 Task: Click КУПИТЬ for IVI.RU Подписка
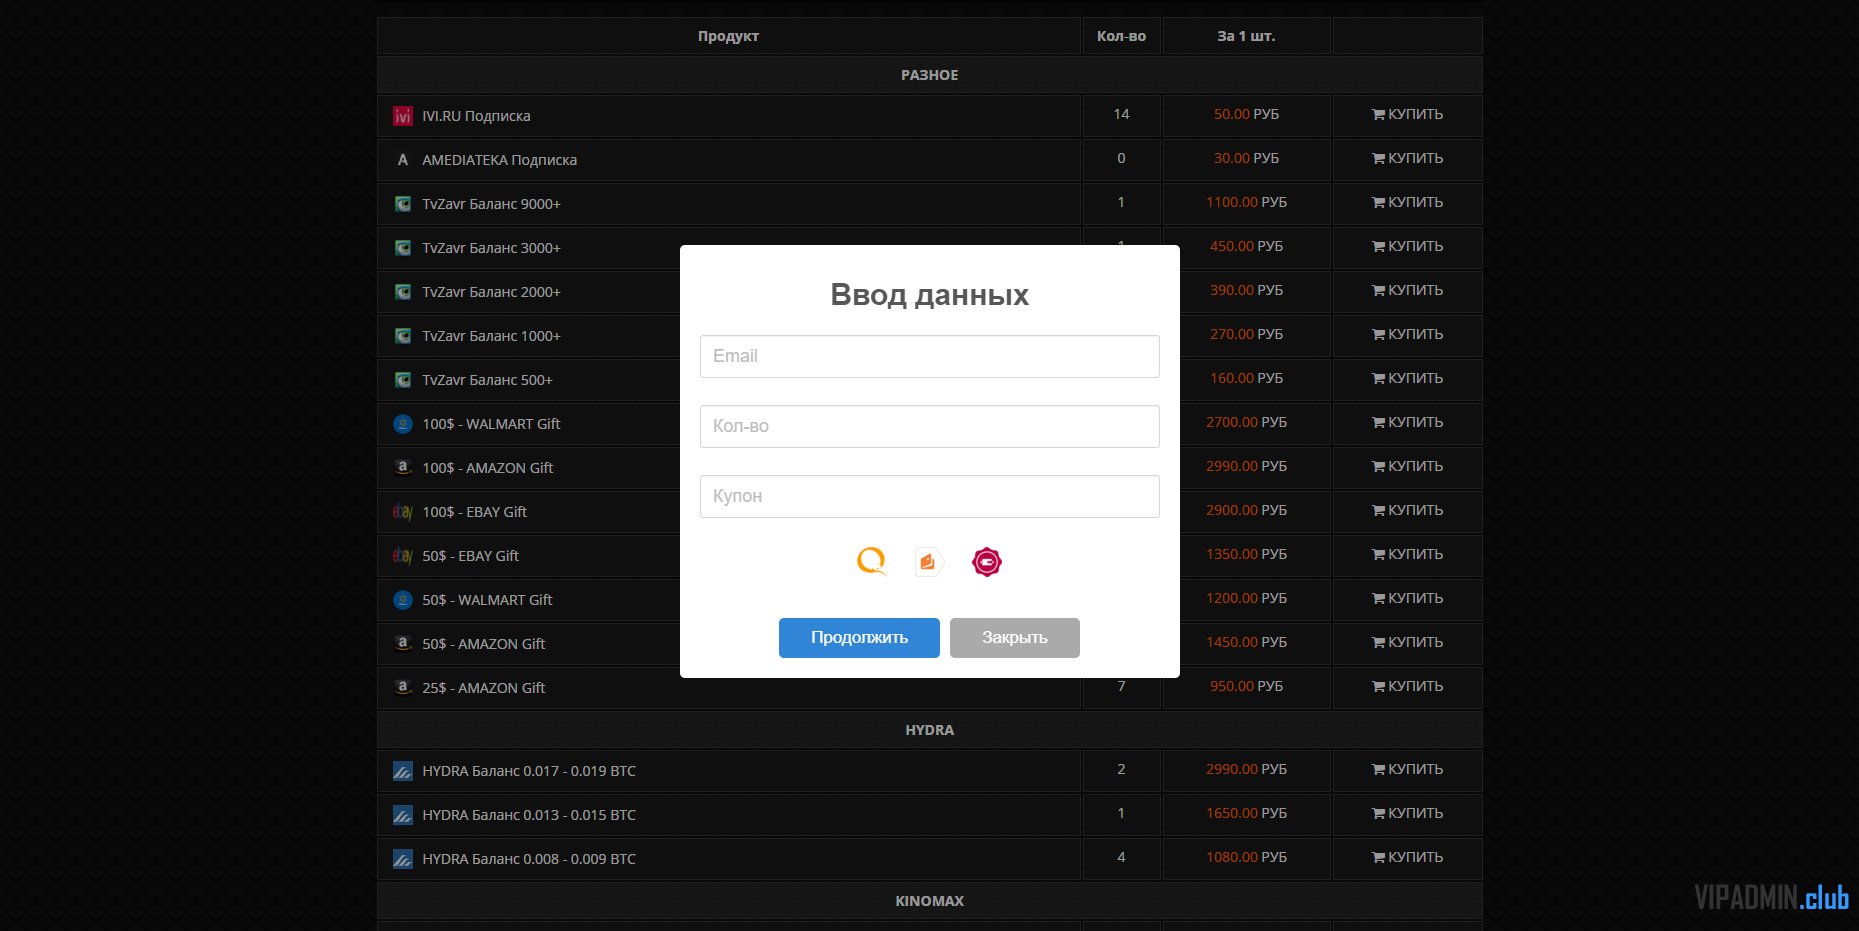(x=1407, y=114)
